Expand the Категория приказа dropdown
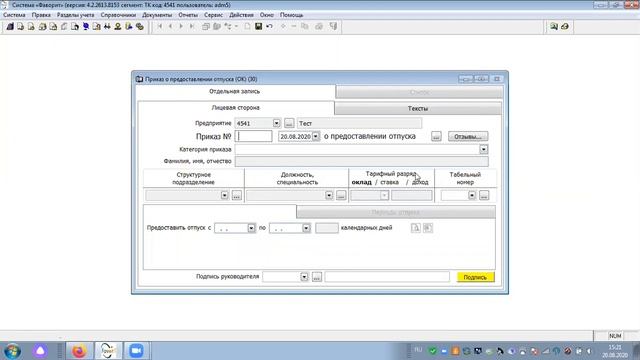 tap(483, 149)
